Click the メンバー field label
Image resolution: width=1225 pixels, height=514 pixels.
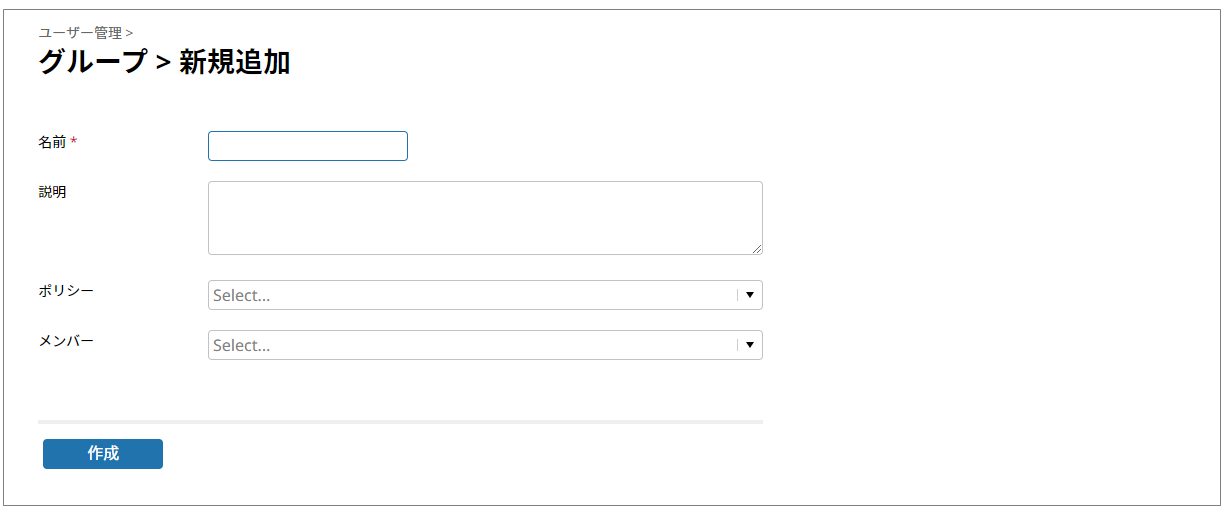pyautogui.click(x=66, y=341)
